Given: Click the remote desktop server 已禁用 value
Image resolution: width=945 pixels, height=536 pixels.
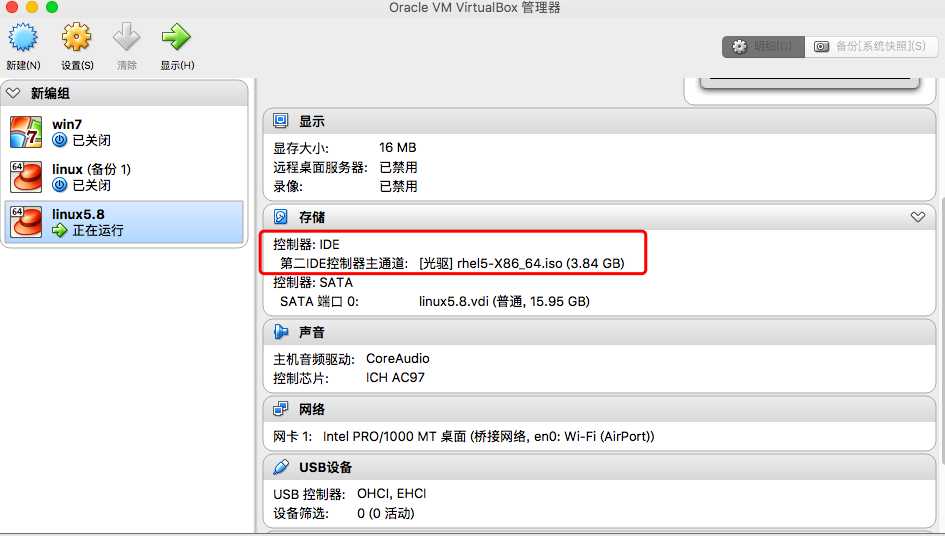Looking at the screenshot, I should (398, 168).
